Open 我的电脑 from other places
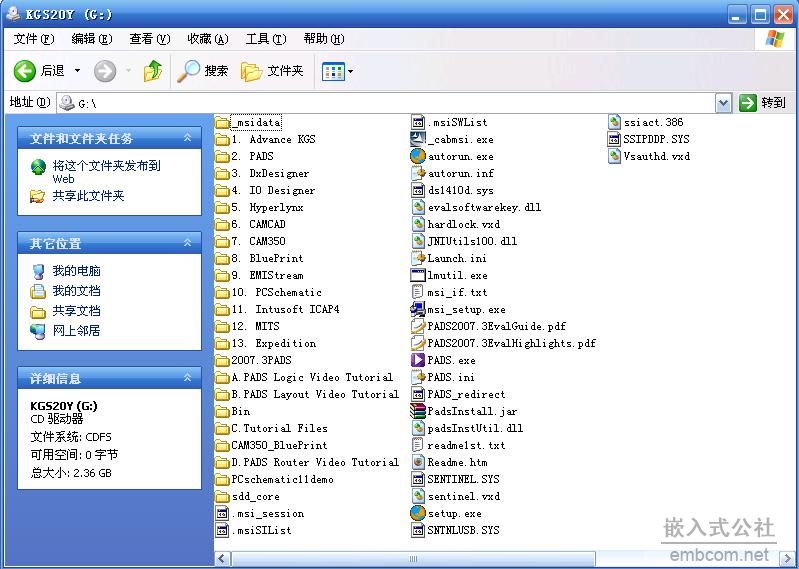Viewport: 799px width, 569px height. [76, 271]
